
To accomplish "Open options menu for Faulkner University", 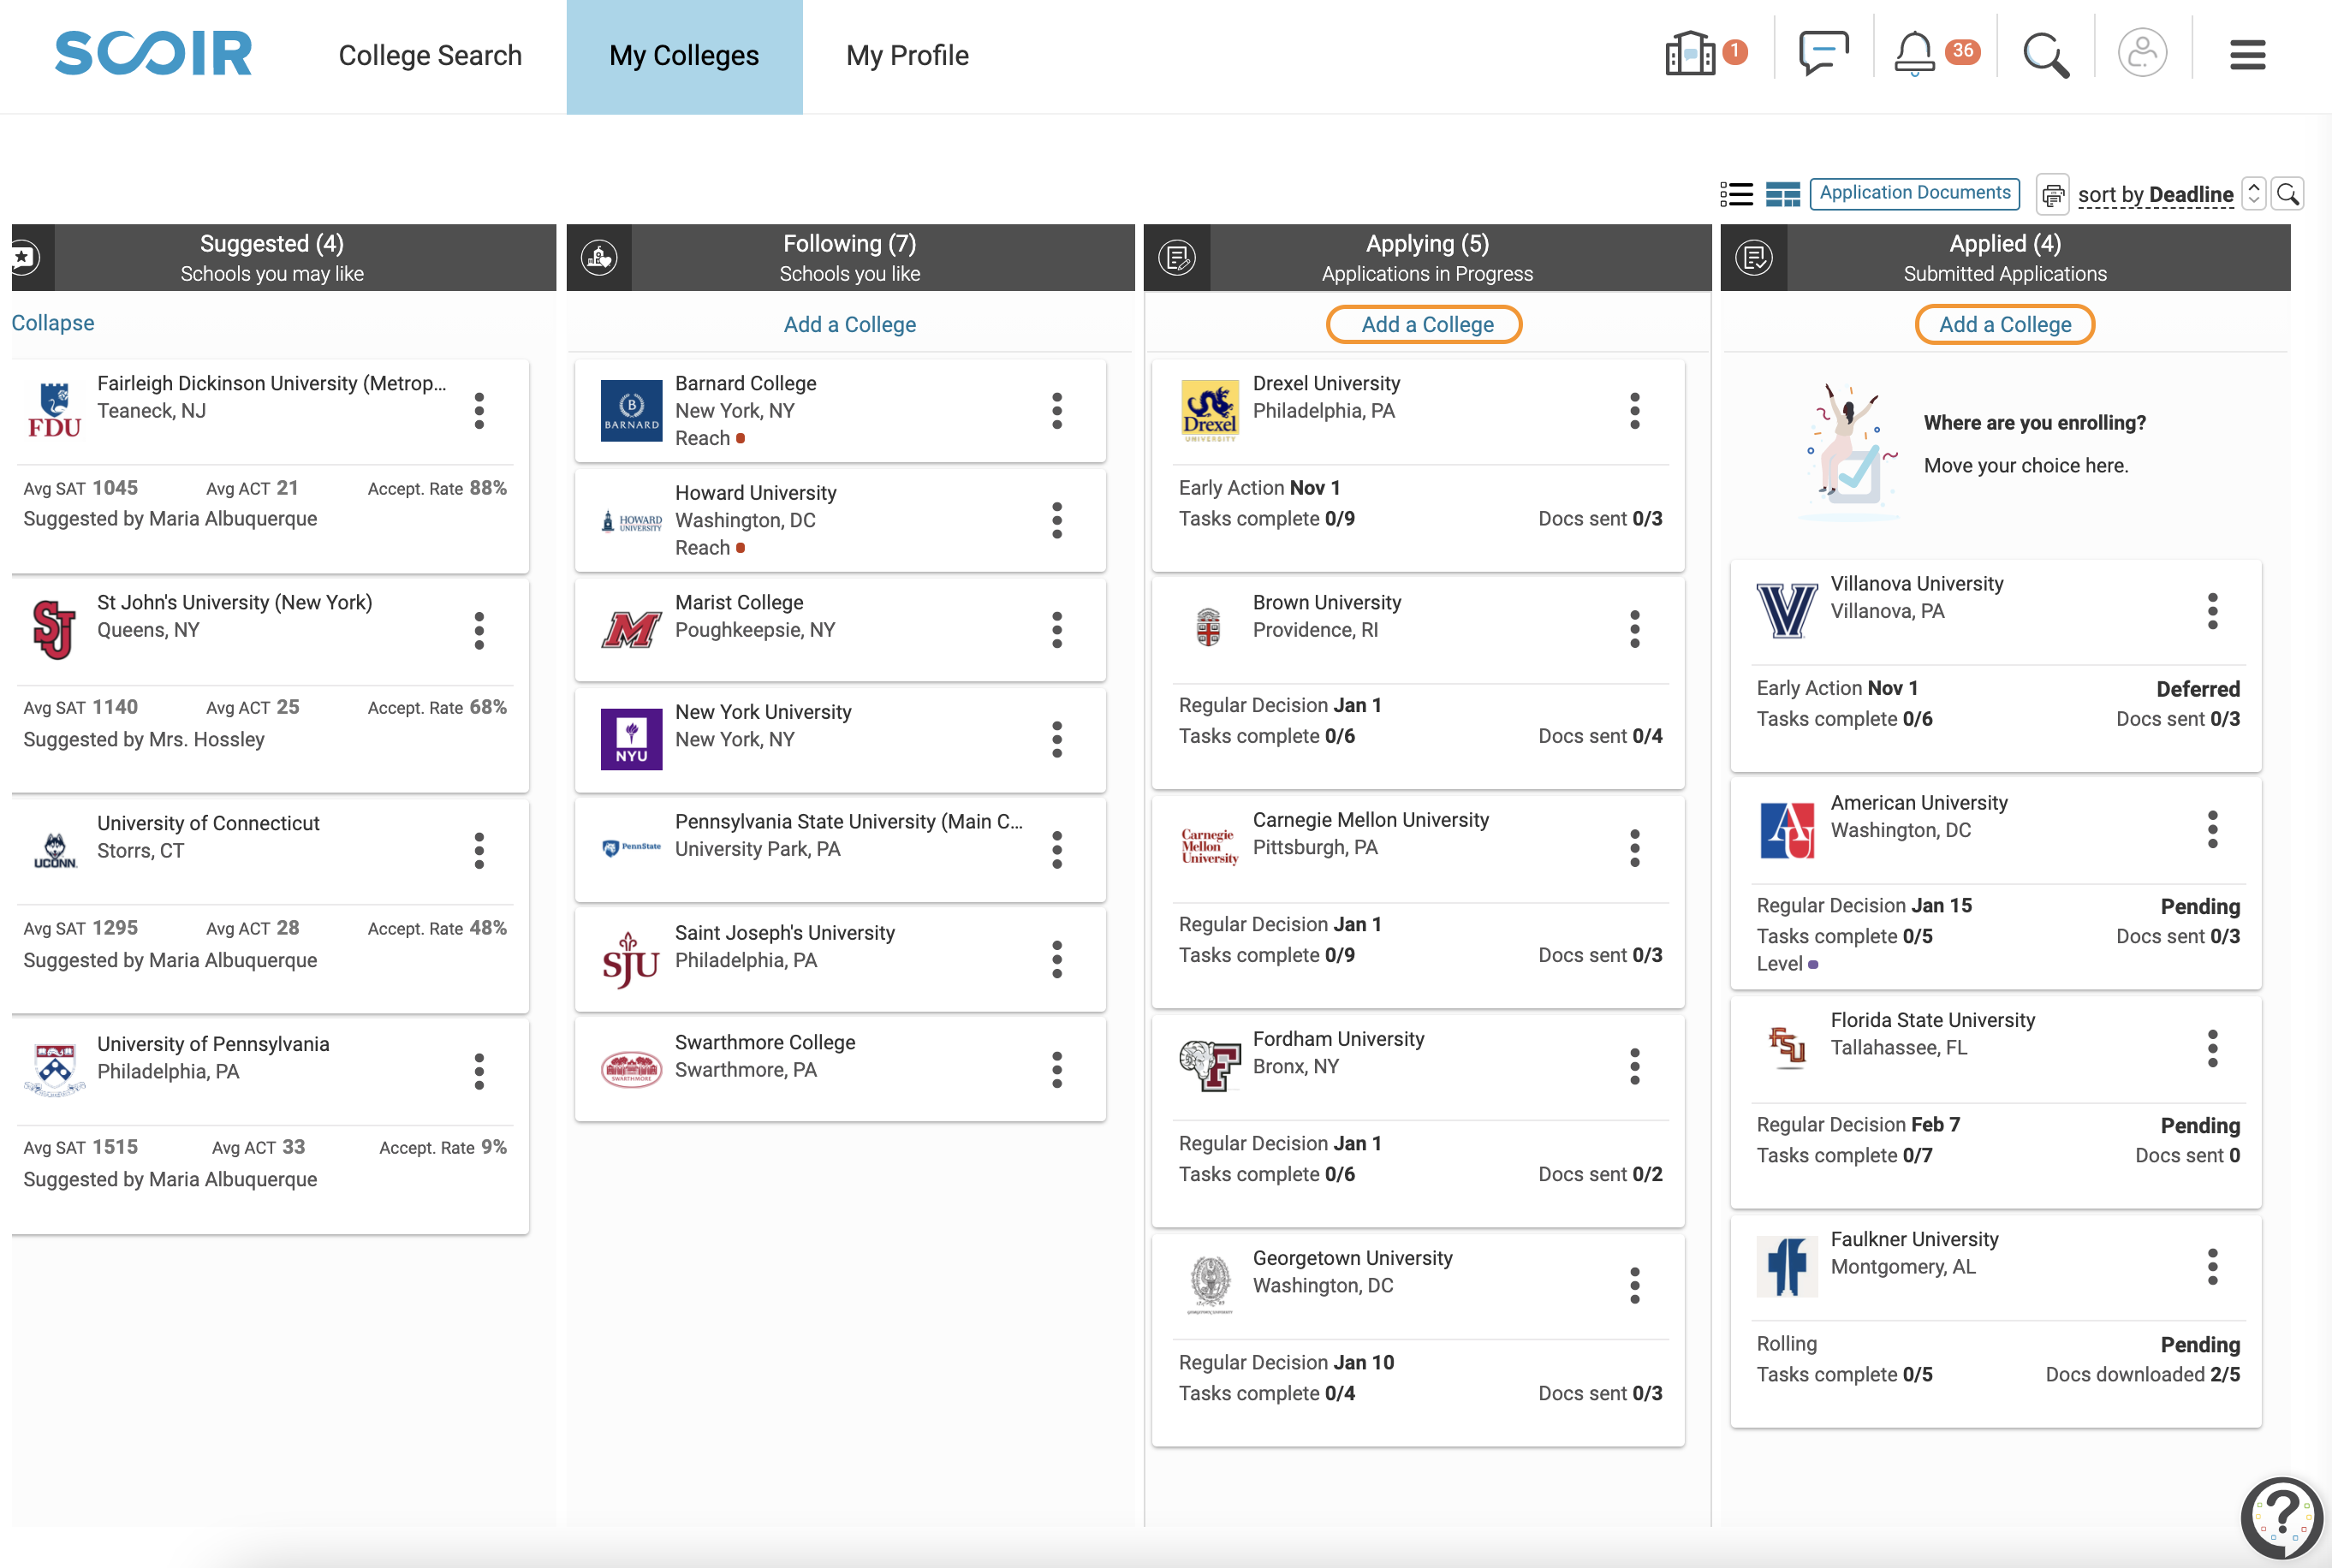I will (x=2213, y=1267).
